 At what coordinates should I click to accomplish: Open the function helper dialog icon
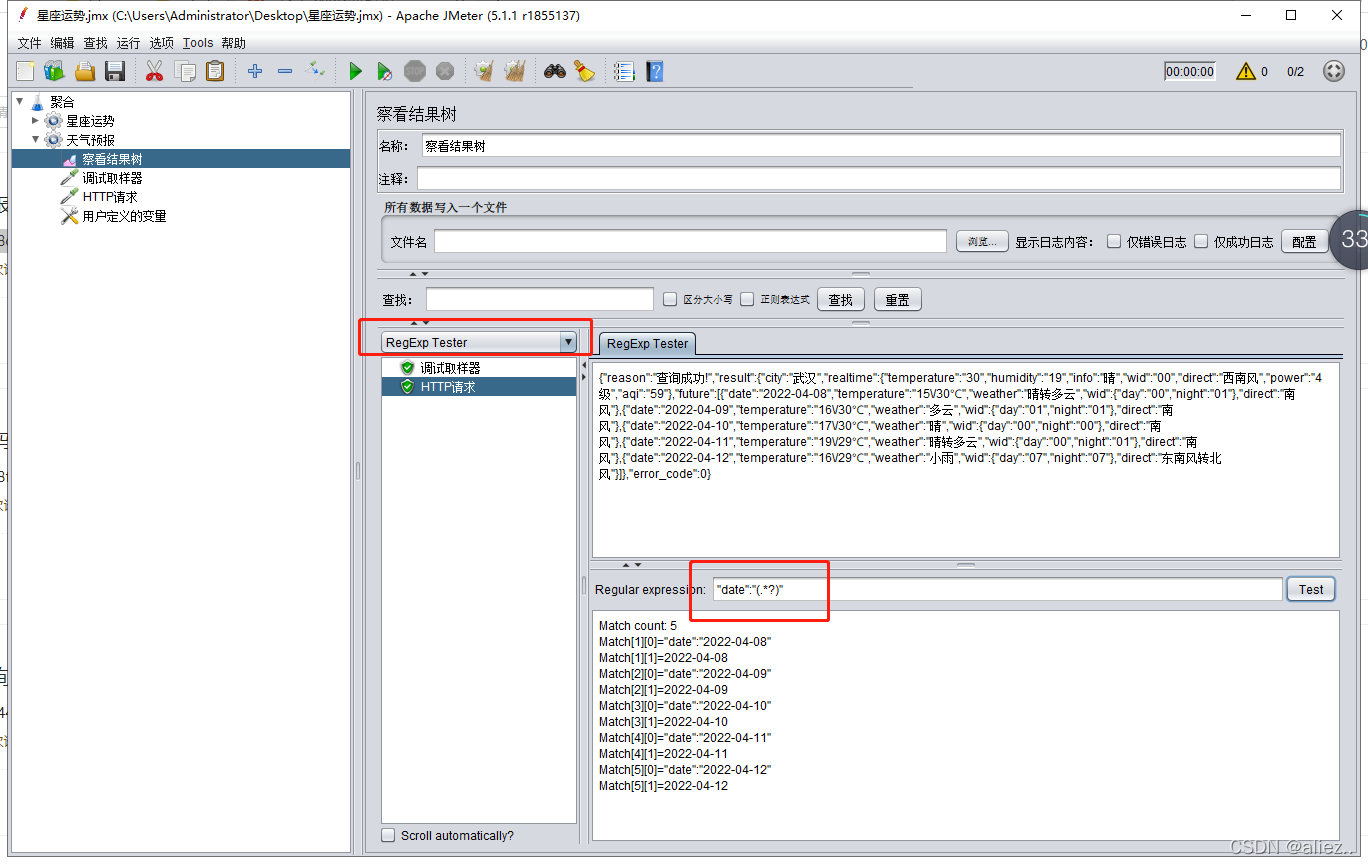(624, 71)
